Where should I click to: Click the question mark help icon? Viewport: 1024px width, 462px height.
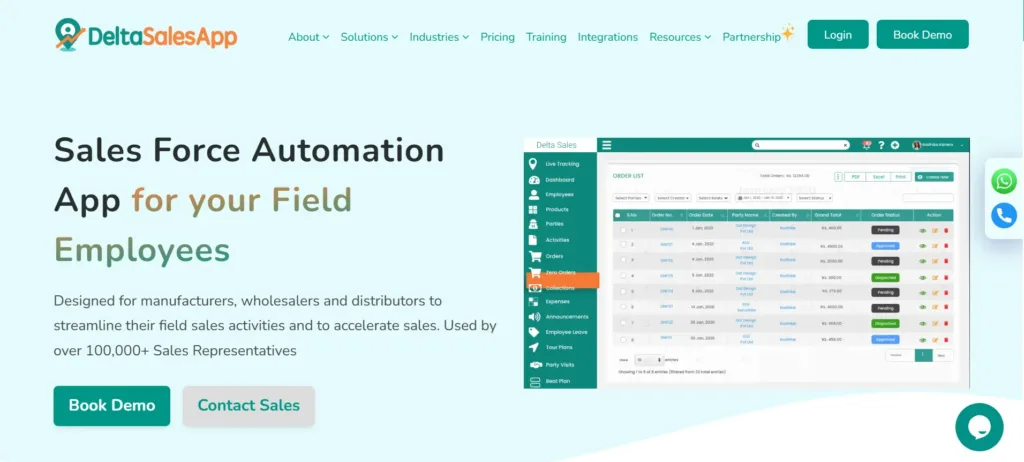pos(881,145)
